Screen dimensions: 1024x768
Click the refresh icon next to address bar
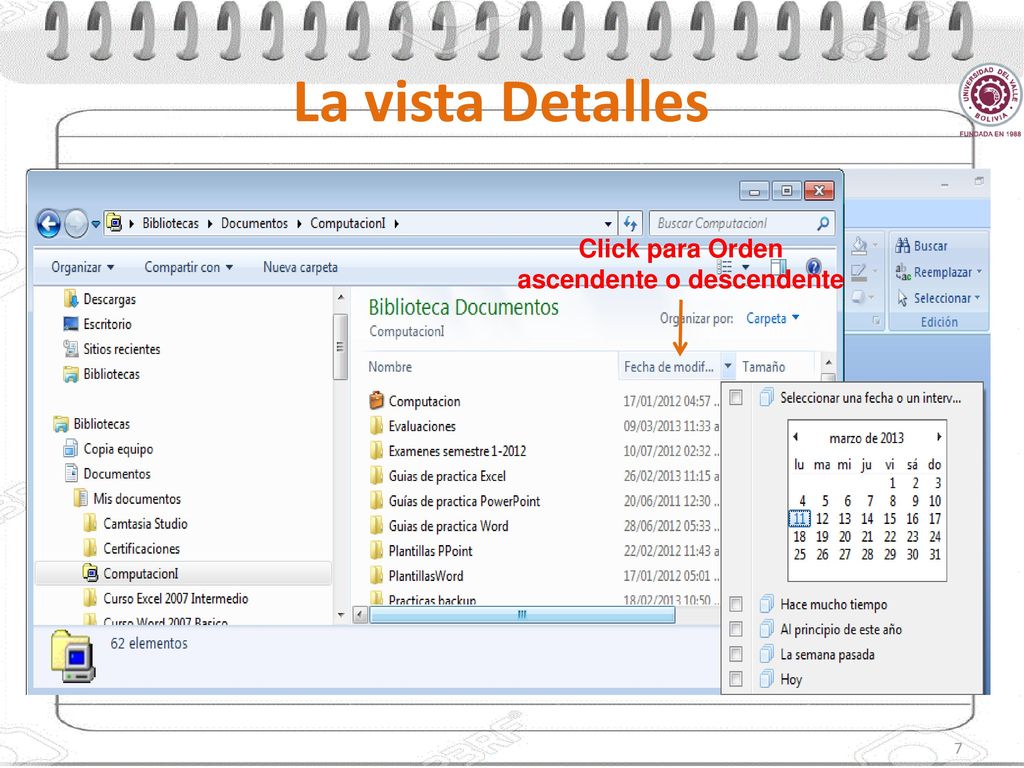click(x=631, y=224)
